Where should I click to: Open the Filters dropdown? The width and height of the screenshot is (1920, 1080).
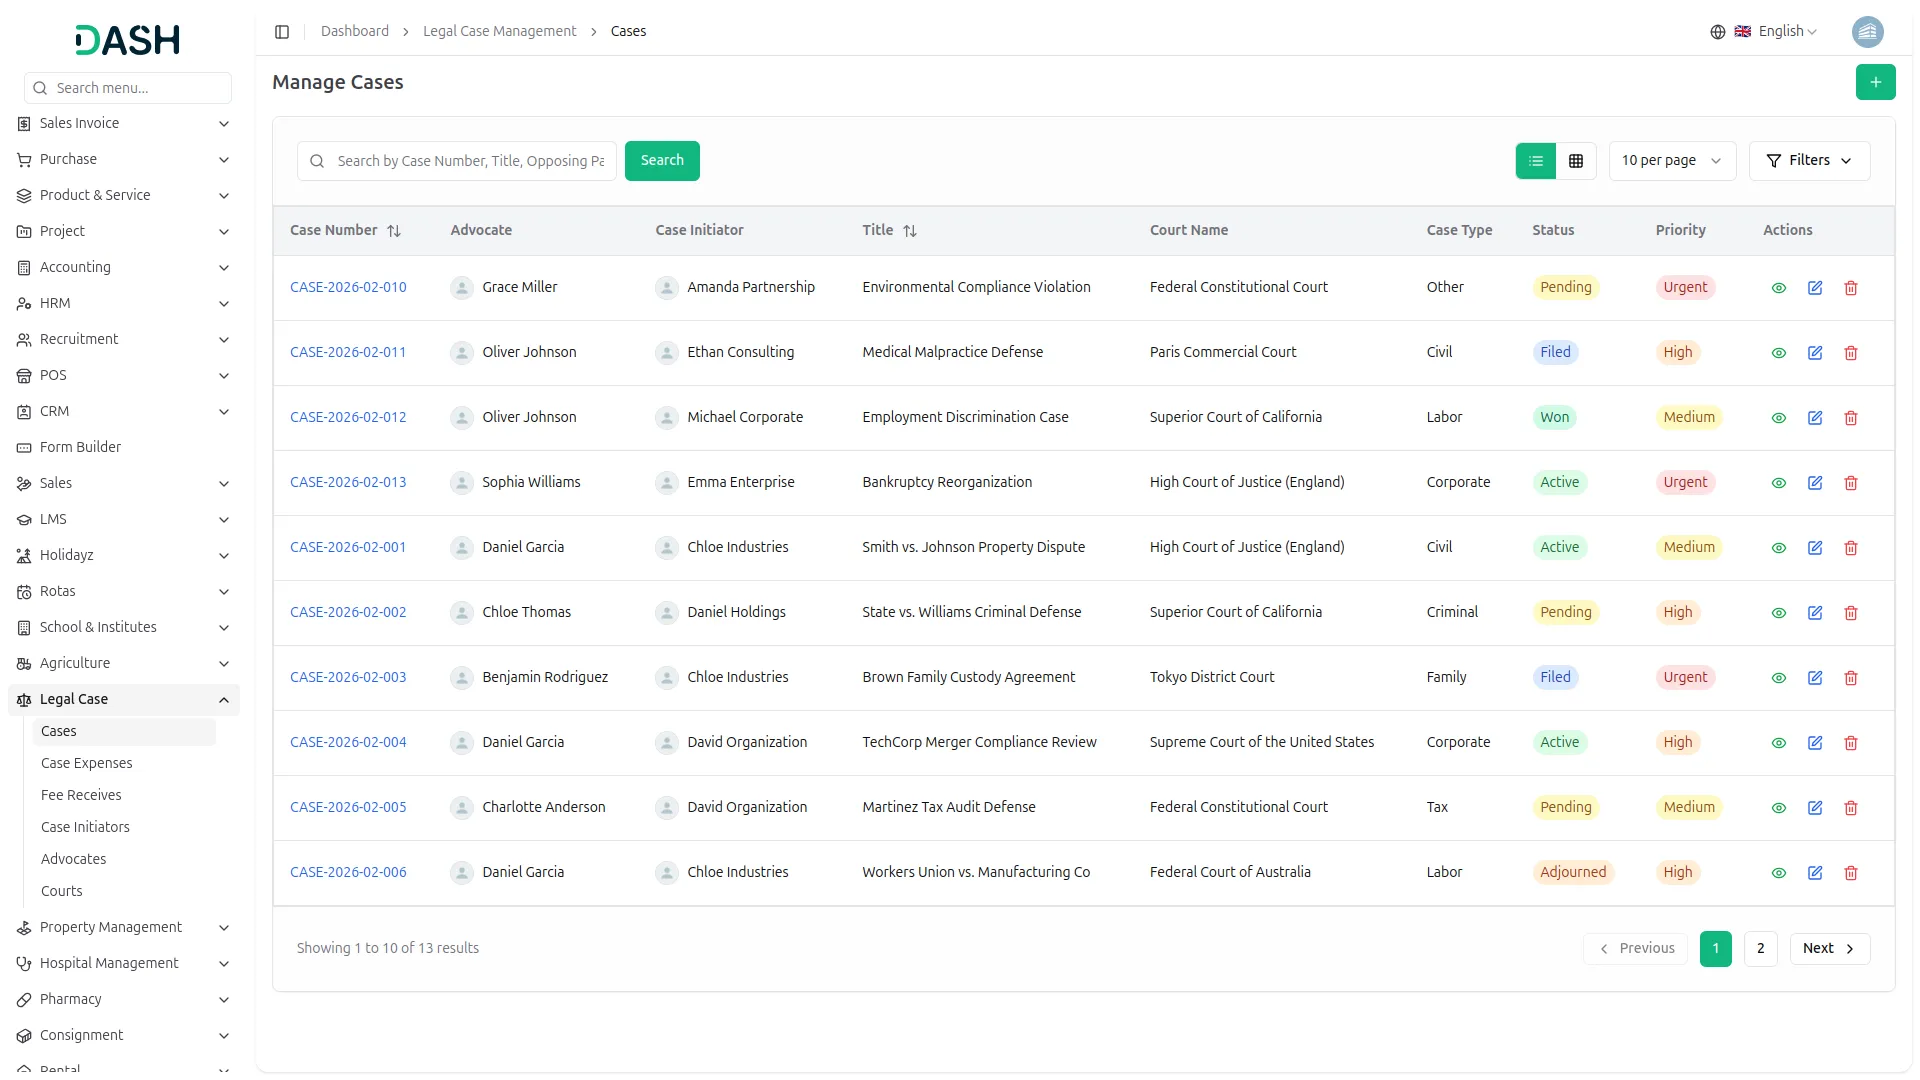[1808, 161]
